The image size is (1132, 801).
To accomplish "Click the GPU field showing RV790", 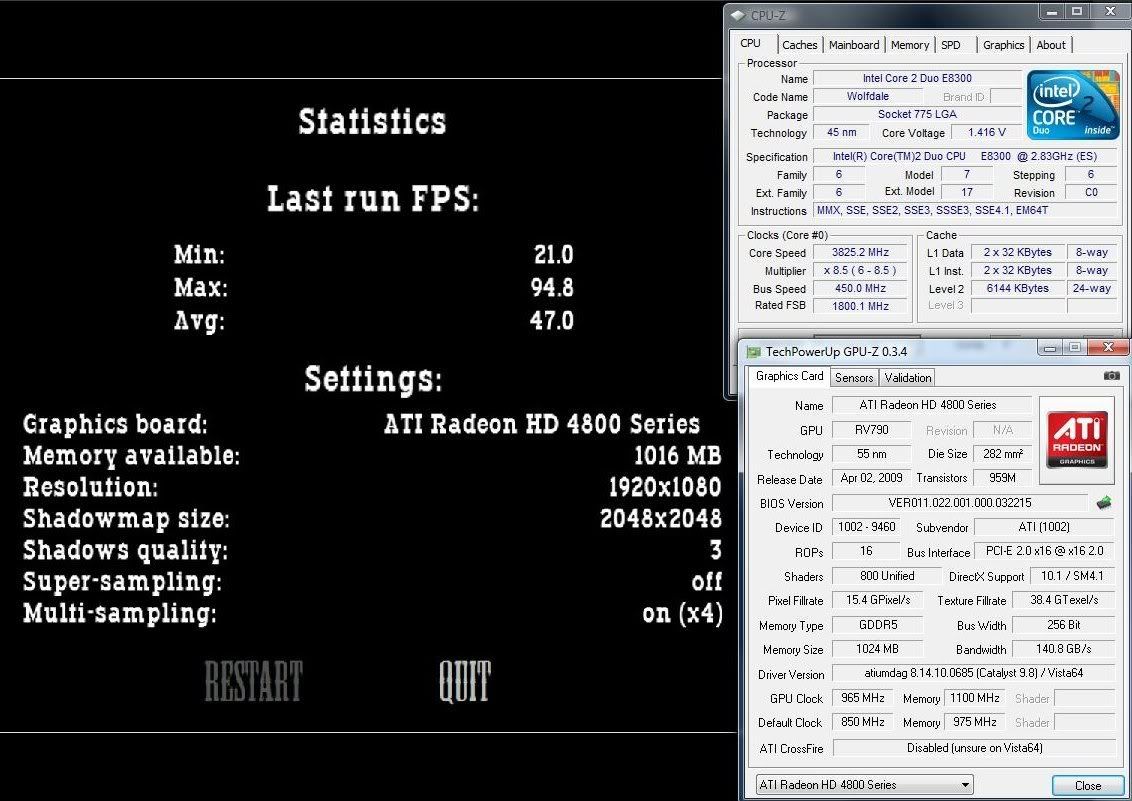I will click(x=871, y=430).
